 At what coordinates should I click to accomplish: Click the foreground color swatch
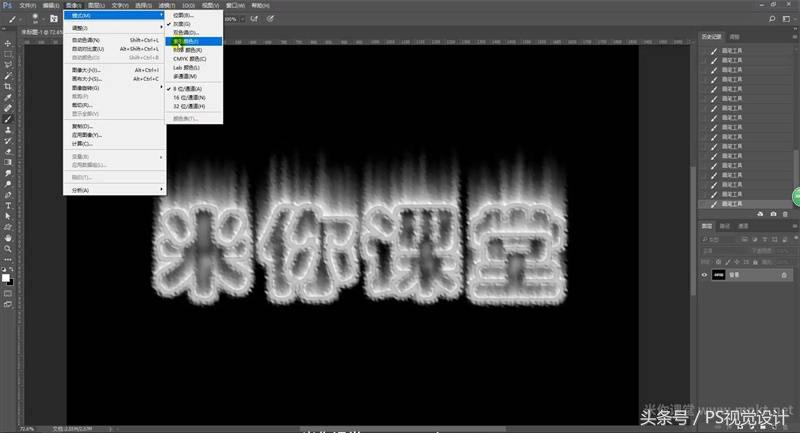[6, 277]
